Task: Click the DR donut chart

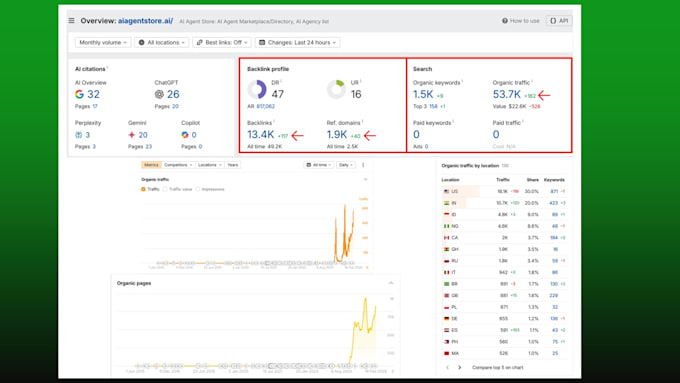Action: point(257,90)
